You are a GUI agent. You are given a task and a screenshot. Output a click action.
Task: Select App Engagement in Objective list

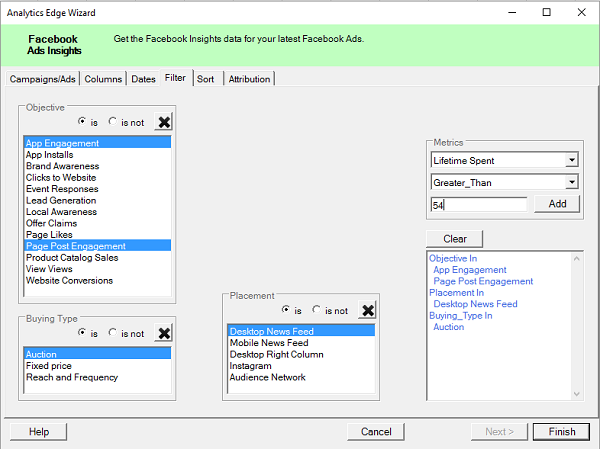pos(98,143)
